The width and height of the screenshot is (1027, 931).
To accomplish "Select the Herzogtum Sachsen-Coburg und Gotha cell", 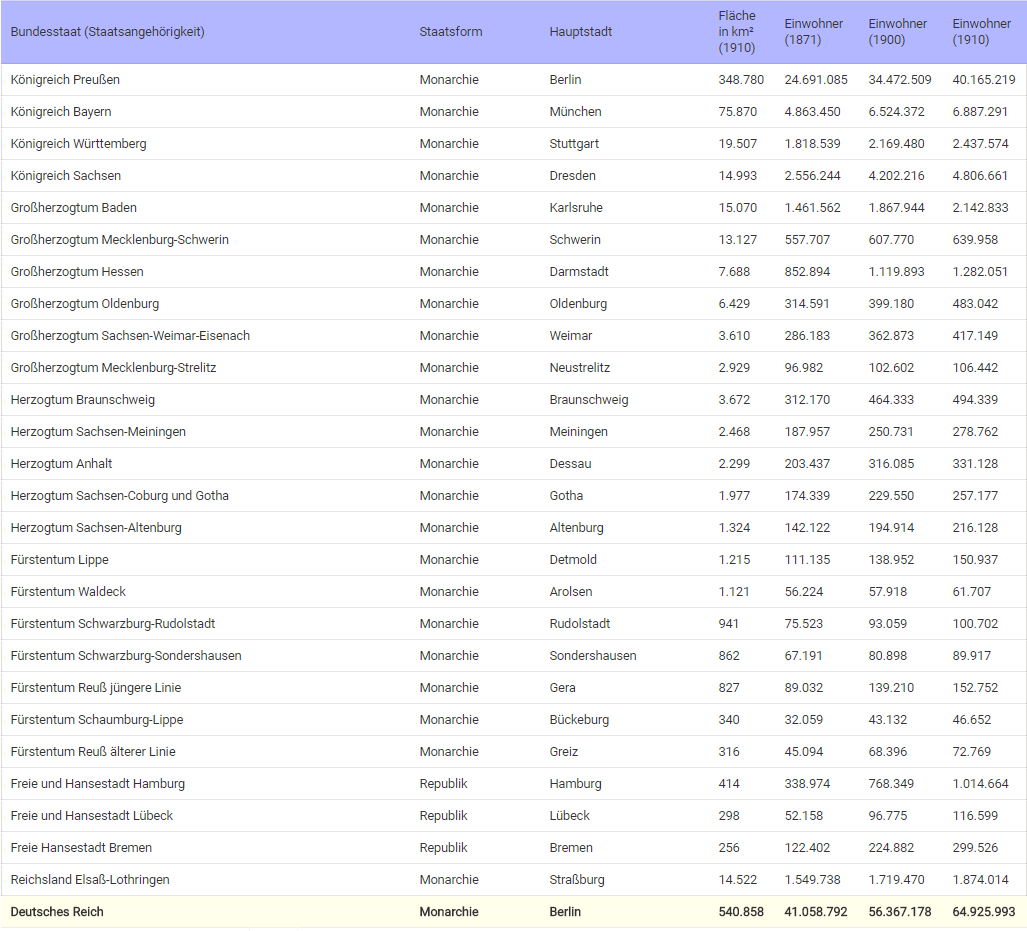I will [x=120, y=495].
